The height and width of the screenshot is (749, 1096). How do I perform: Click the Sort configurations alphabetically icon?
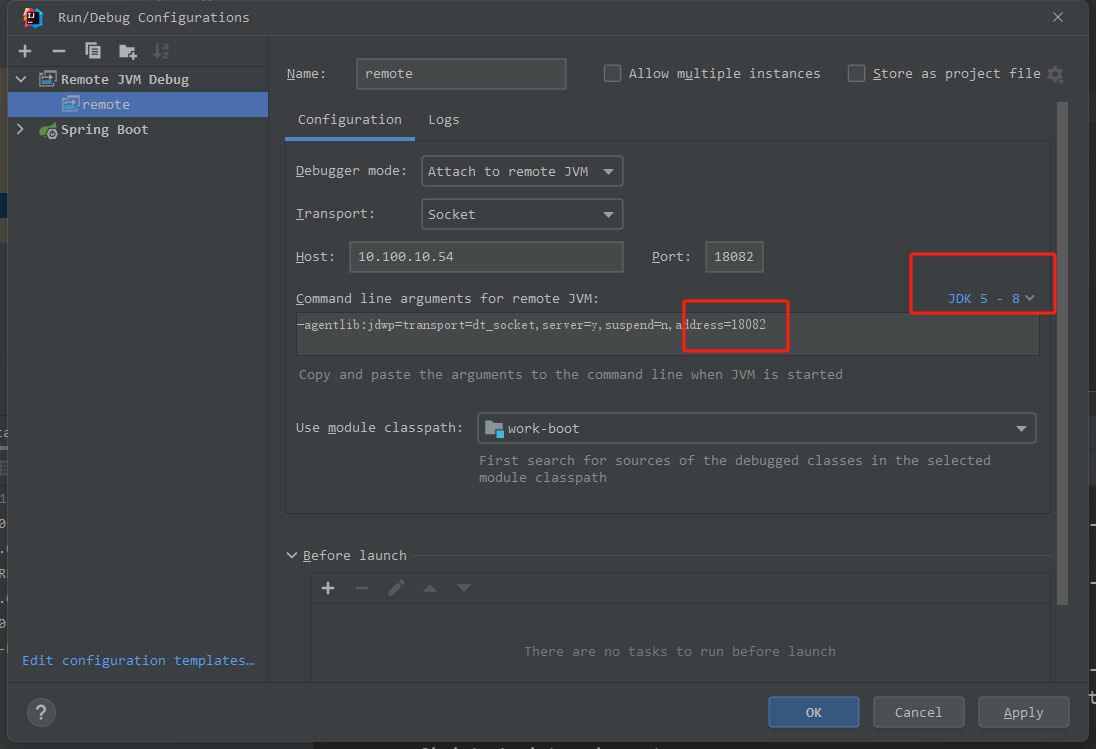(x=161, y=51)
